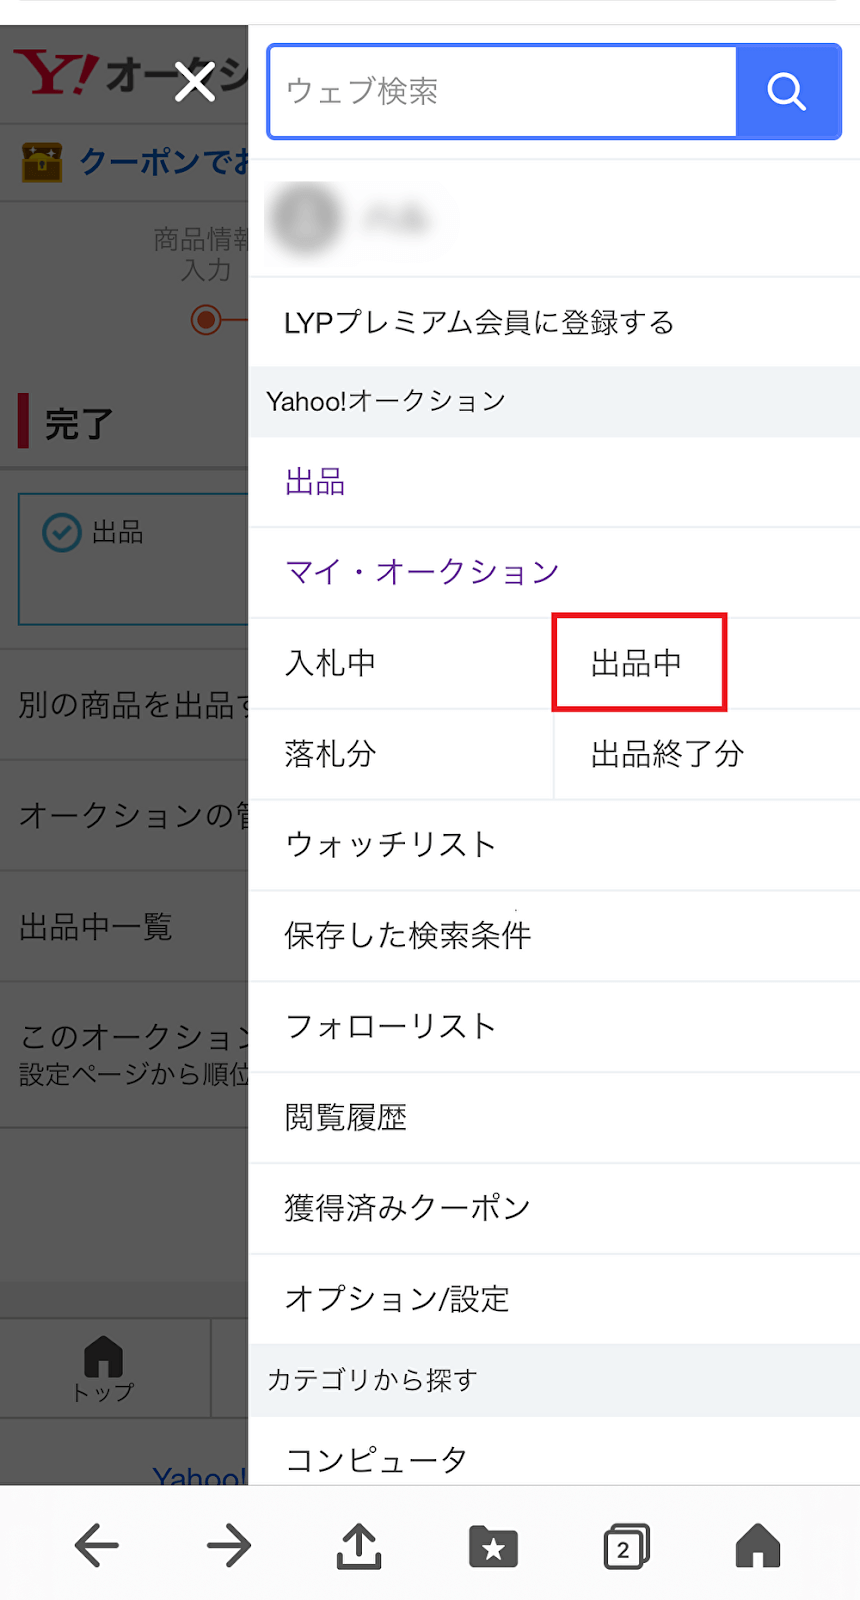This screenshot has height=1600, width=860.
Task: Open the browser bookmarks star folder
Action: [x=493, y=1546]
